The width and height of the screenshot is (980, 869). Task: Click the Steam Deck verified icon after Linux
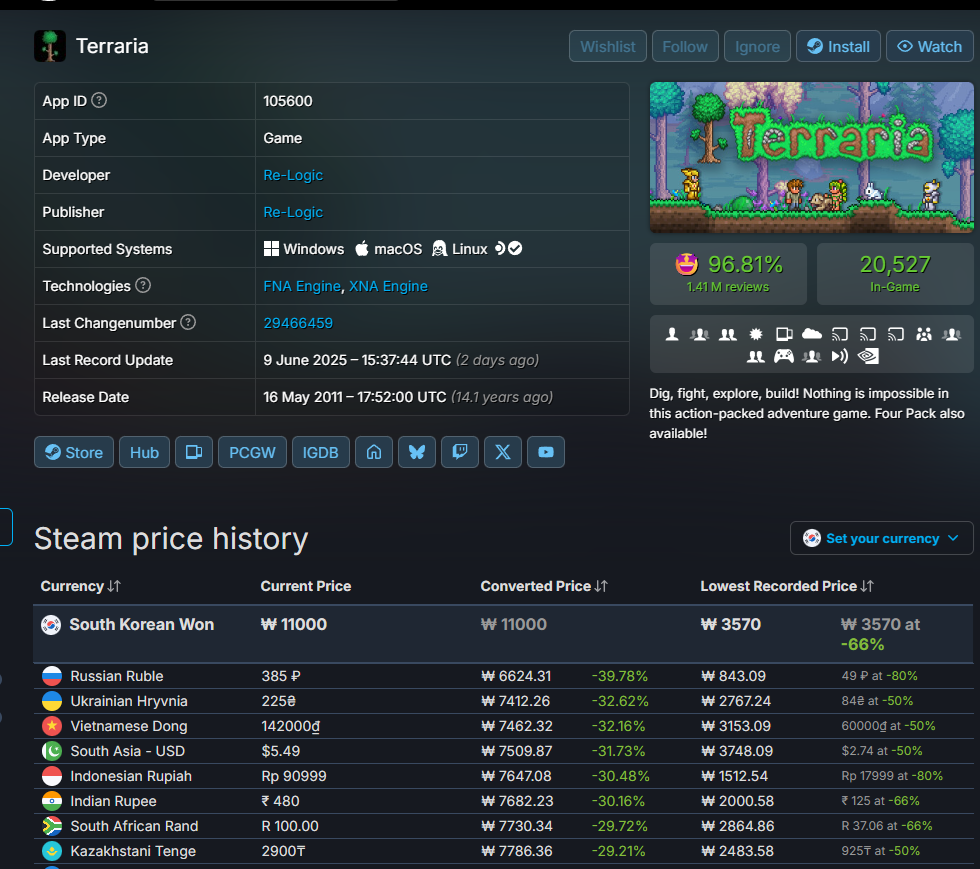pyautogui.click(x=508, y=248)
